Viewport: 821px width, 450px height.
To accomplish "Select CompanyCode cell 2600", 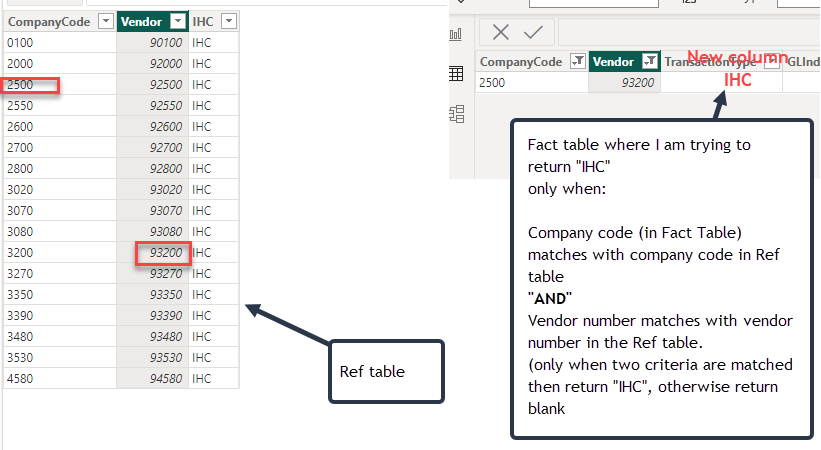I will click(60, 126).
